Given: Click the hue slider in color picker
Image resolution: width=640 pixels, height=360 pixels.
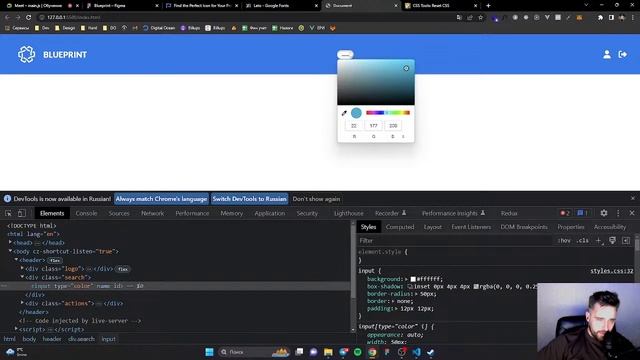Looking at the screenshot, I should 388,113.
